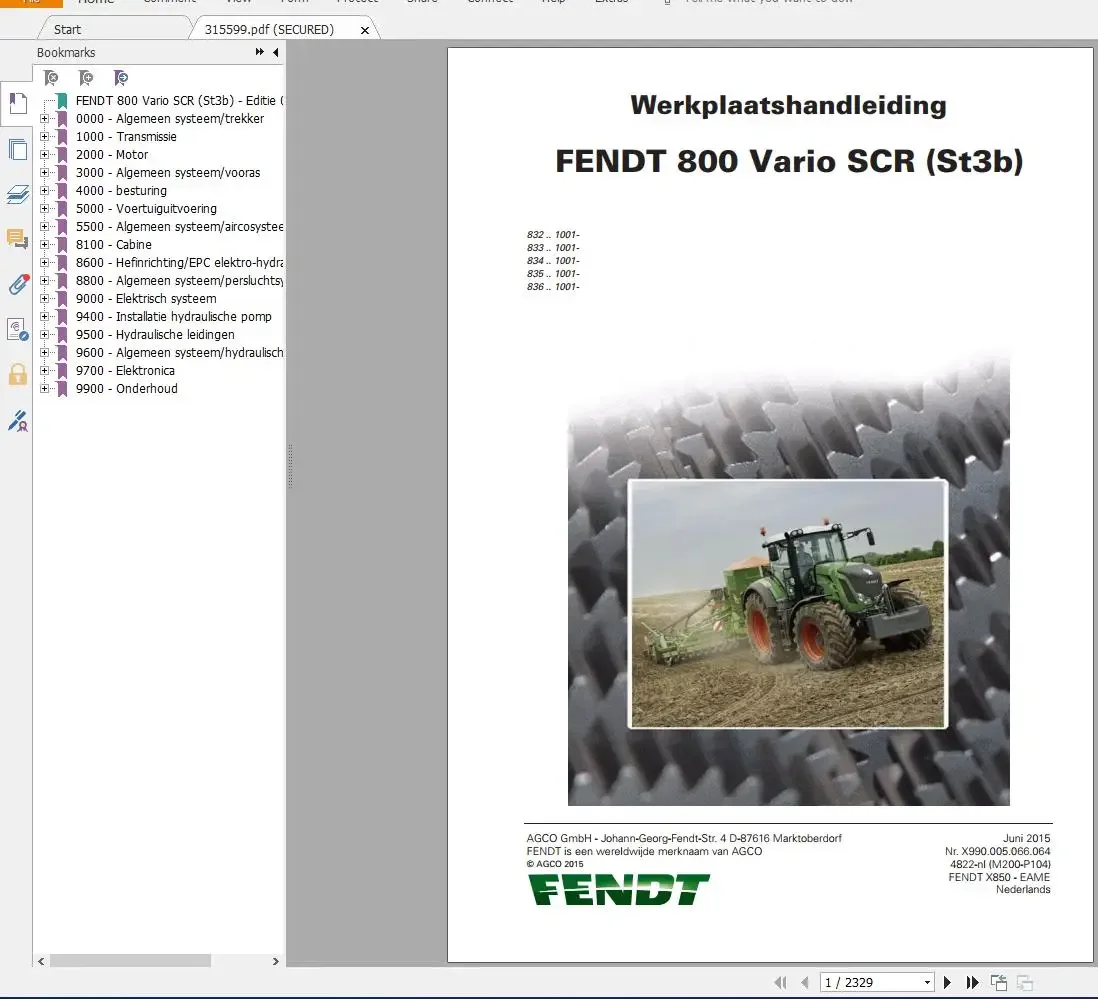This screenshot has width=1098, height=999.
Task: Select the 2000 - Motor bookmark text
Action: coord(112,155)
